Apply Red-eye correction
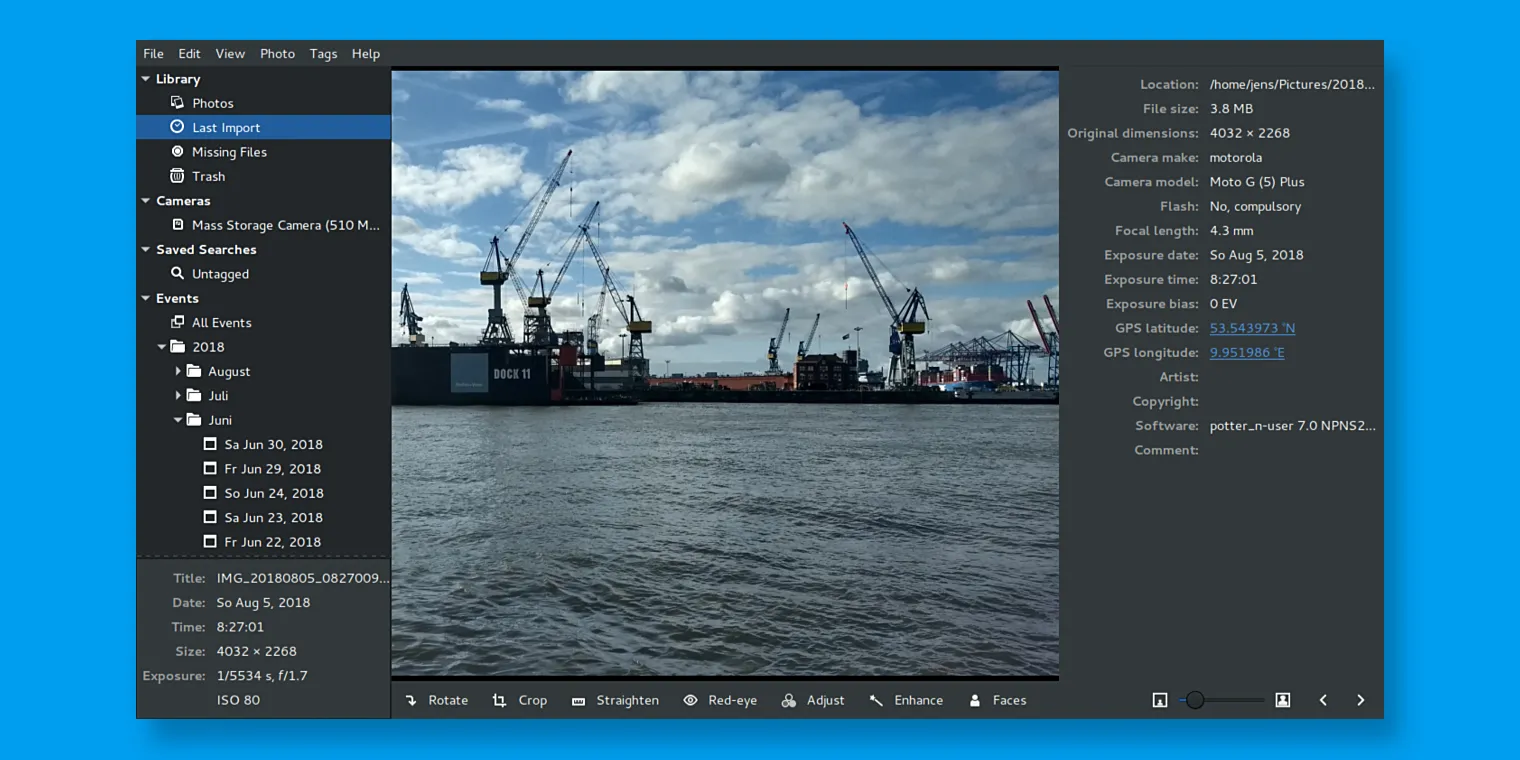The width and height of the screenshot is (1520, 760). (720, 700)
